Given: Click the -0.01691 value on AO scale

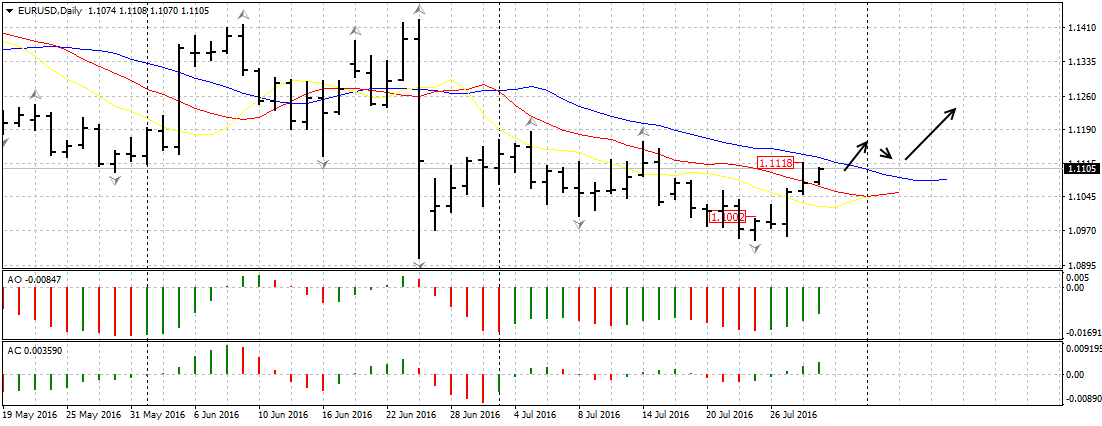Looking at the screenshot, I should pos(1081,333).
